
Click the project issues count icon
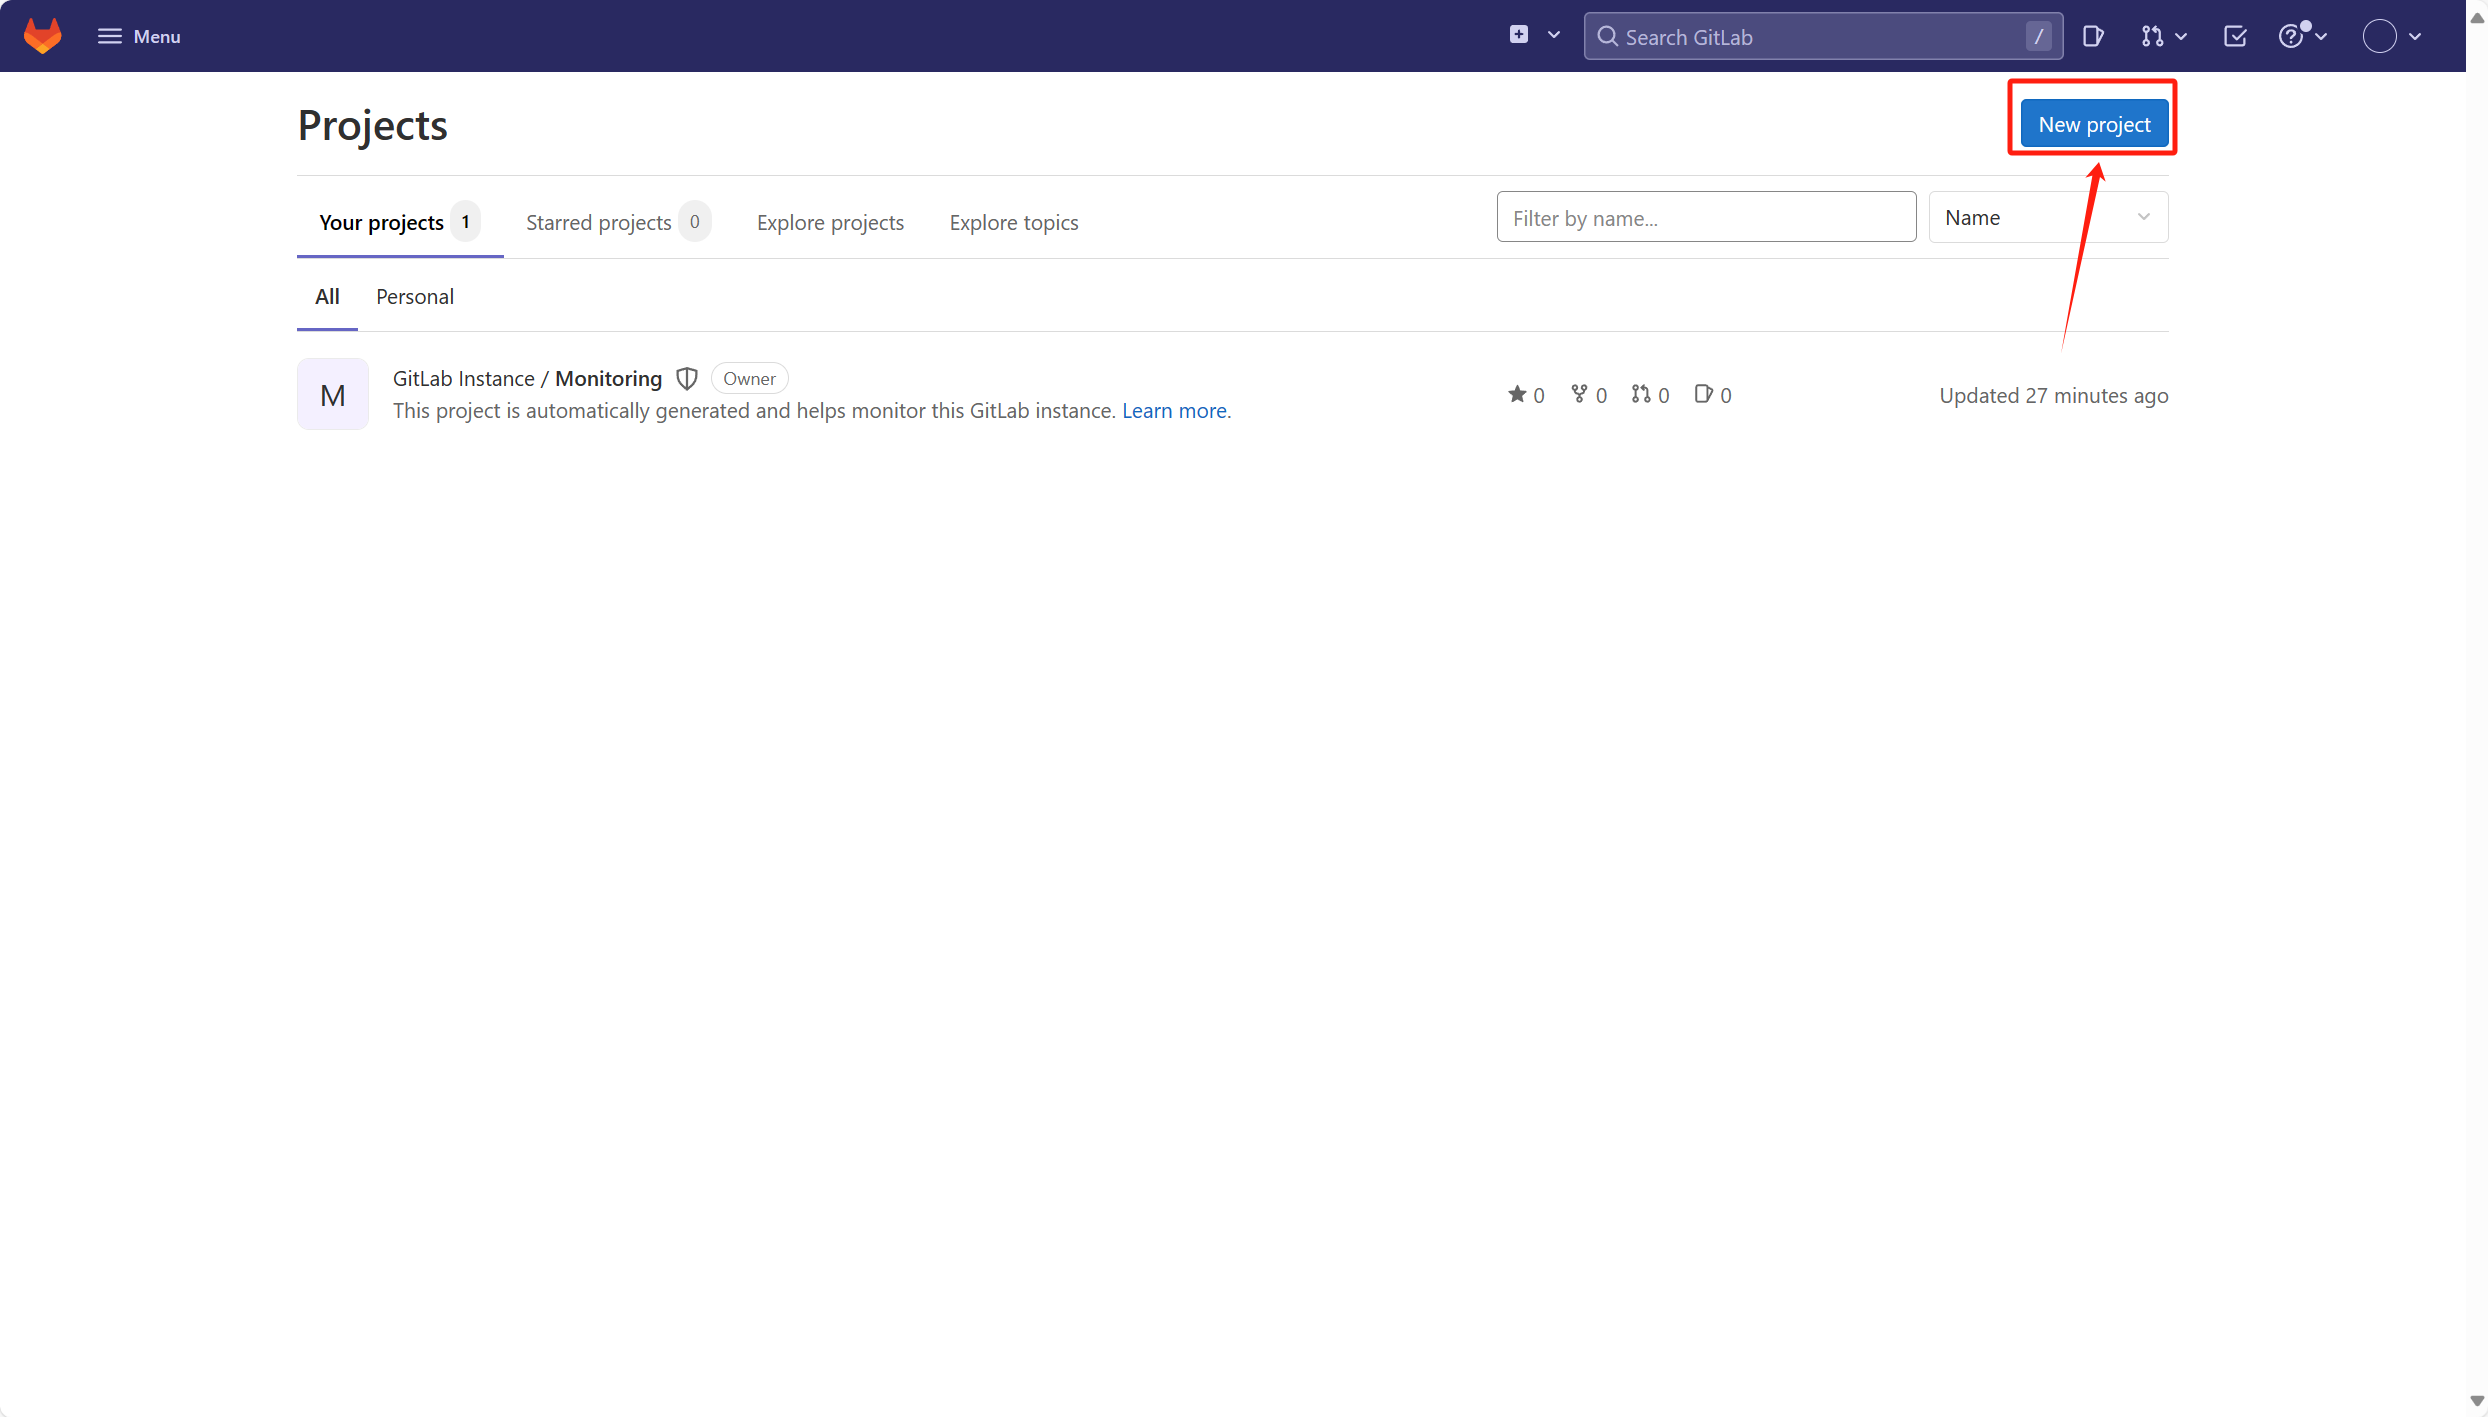[x=1703, y=394]
